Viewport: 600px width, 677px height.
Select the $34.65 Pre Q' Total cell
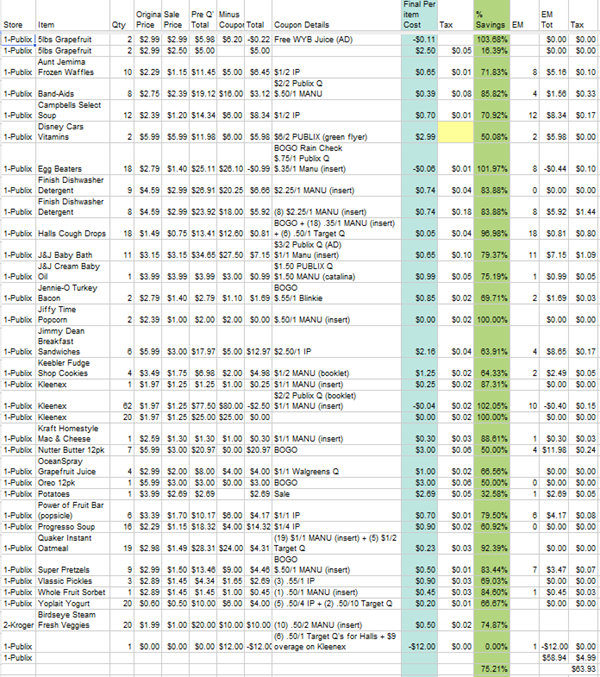[202, 250]
